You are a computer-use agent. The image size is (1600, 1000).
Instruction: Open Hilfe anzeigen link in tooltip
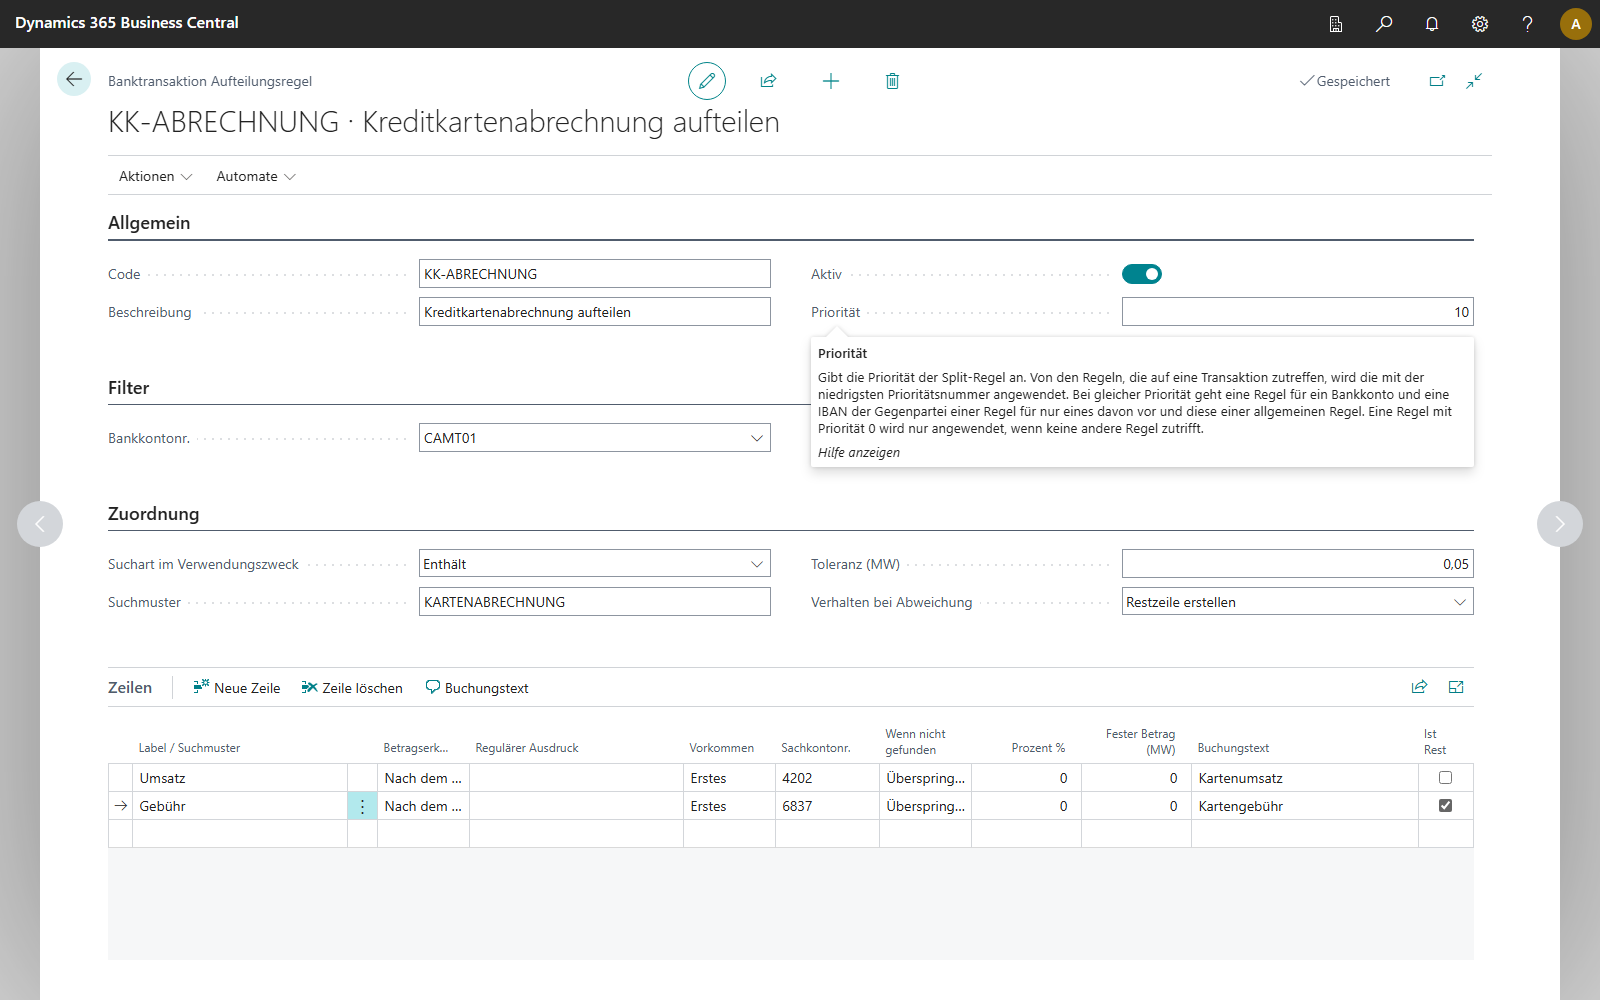coord(859,452)
